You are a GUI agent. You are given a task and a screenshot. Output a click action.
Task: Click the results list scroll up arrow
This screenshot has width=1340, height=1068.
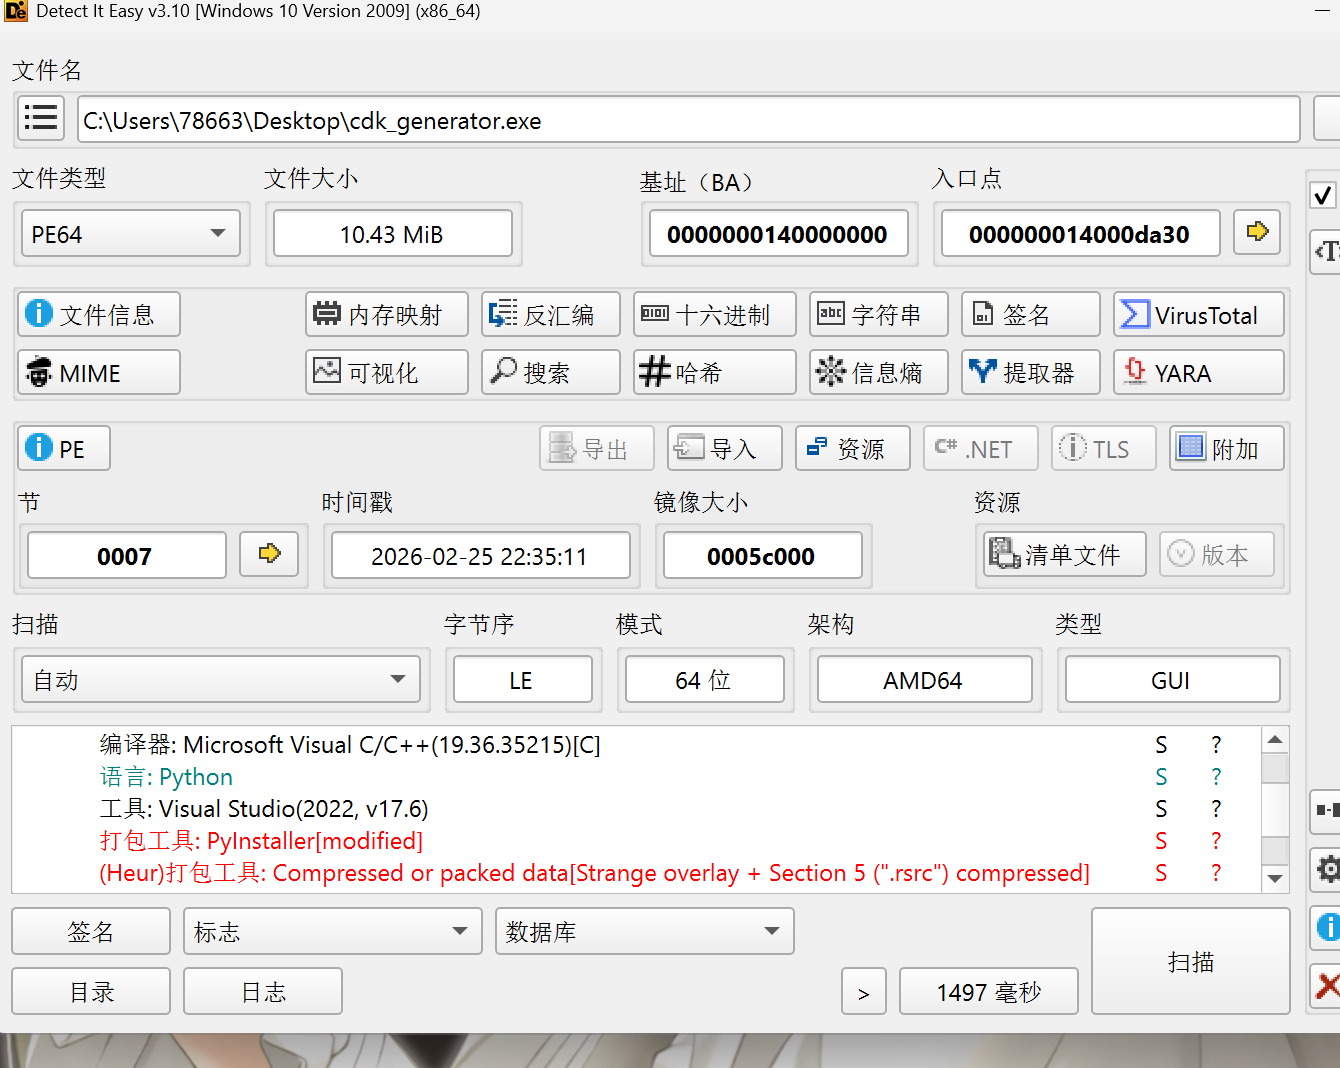click(x=1275, y=740)
